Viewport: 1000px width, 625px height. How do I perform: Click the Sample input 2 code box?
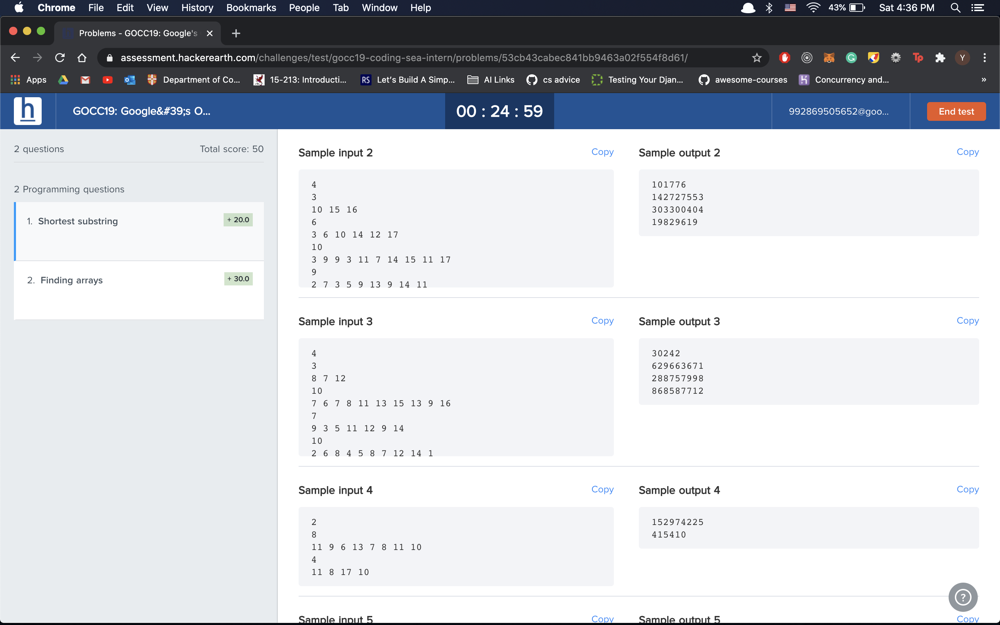click(456, 228)
